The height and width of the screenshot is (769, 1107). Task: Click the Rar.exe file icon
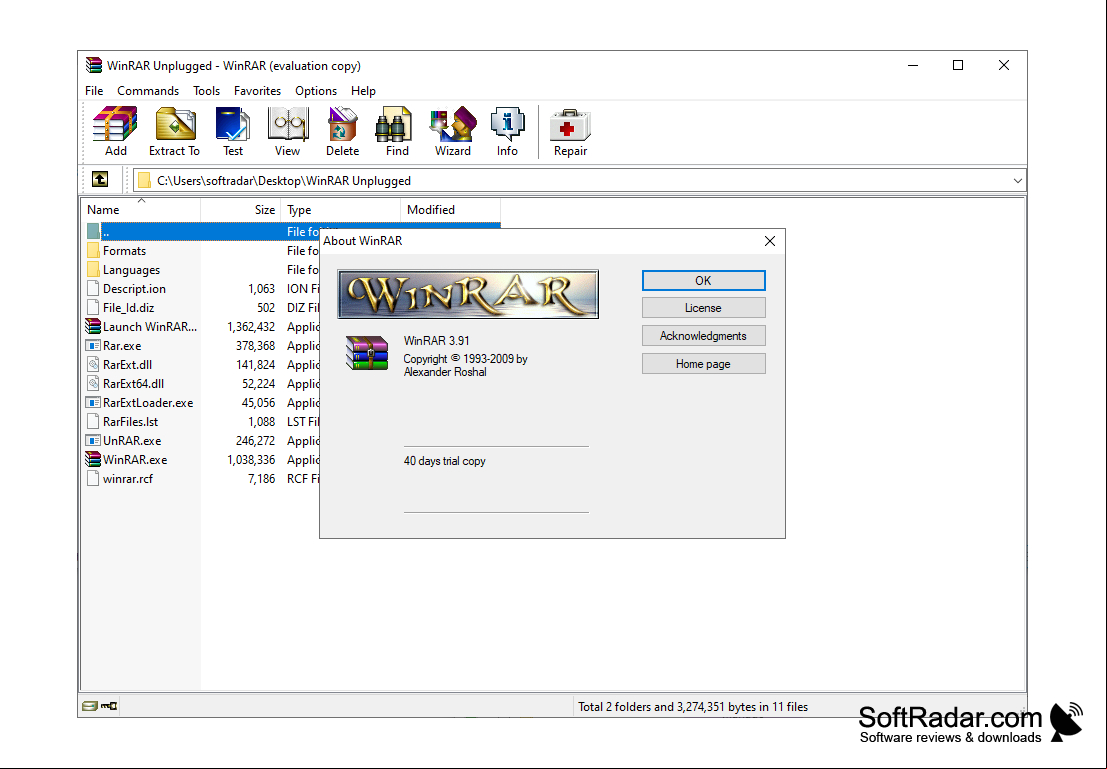(93, 345)
